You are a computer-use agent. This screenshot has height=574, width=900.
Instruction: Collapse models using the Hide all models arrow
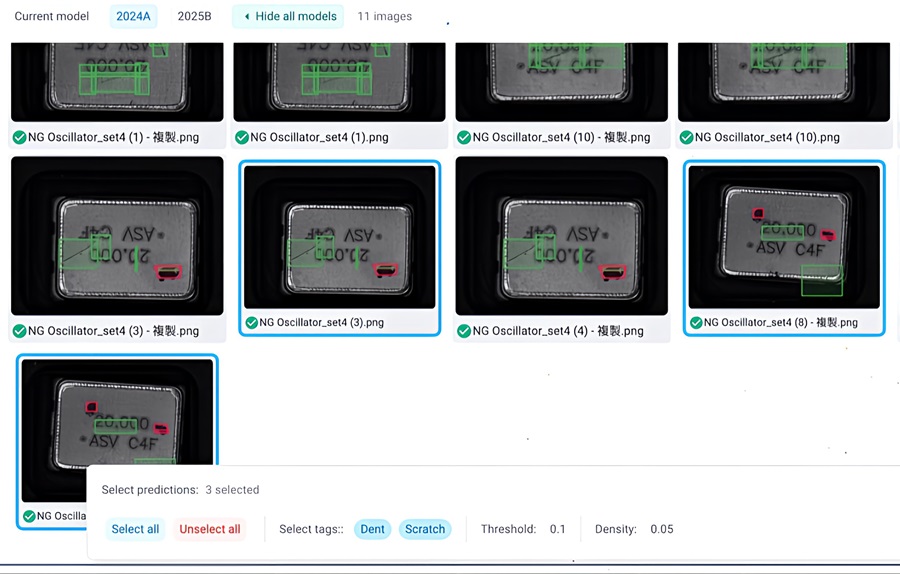[x=247, y=17]
